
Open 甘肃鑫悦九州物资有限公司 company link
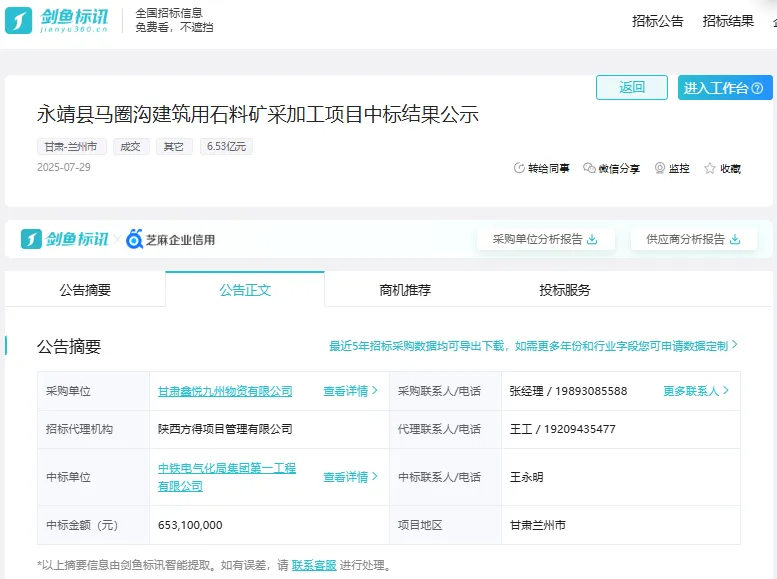[225, 391]
